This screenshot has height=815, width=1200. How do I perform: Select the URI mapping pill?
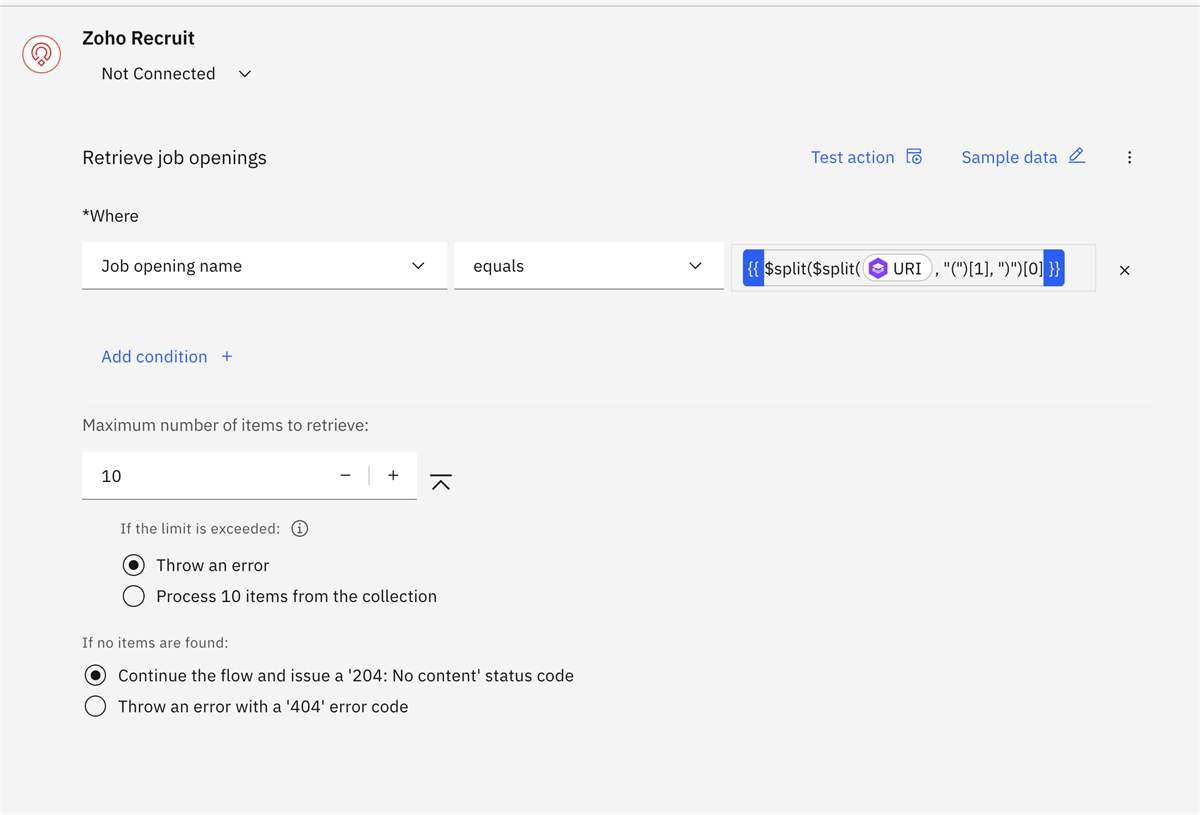click(897, 268)
